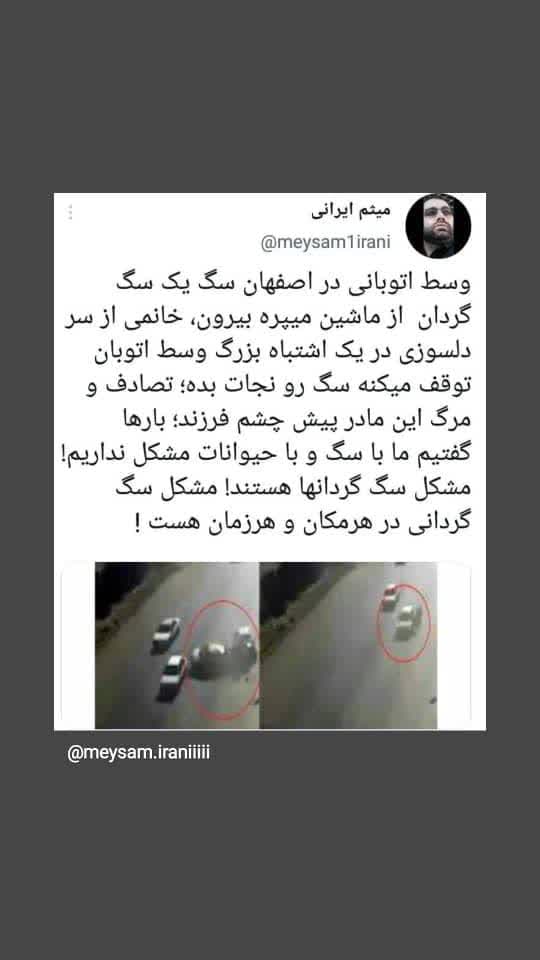Screen dimensions: 540x960
Task: Click the @meysam1irani handle
Action: pos(326,243)
